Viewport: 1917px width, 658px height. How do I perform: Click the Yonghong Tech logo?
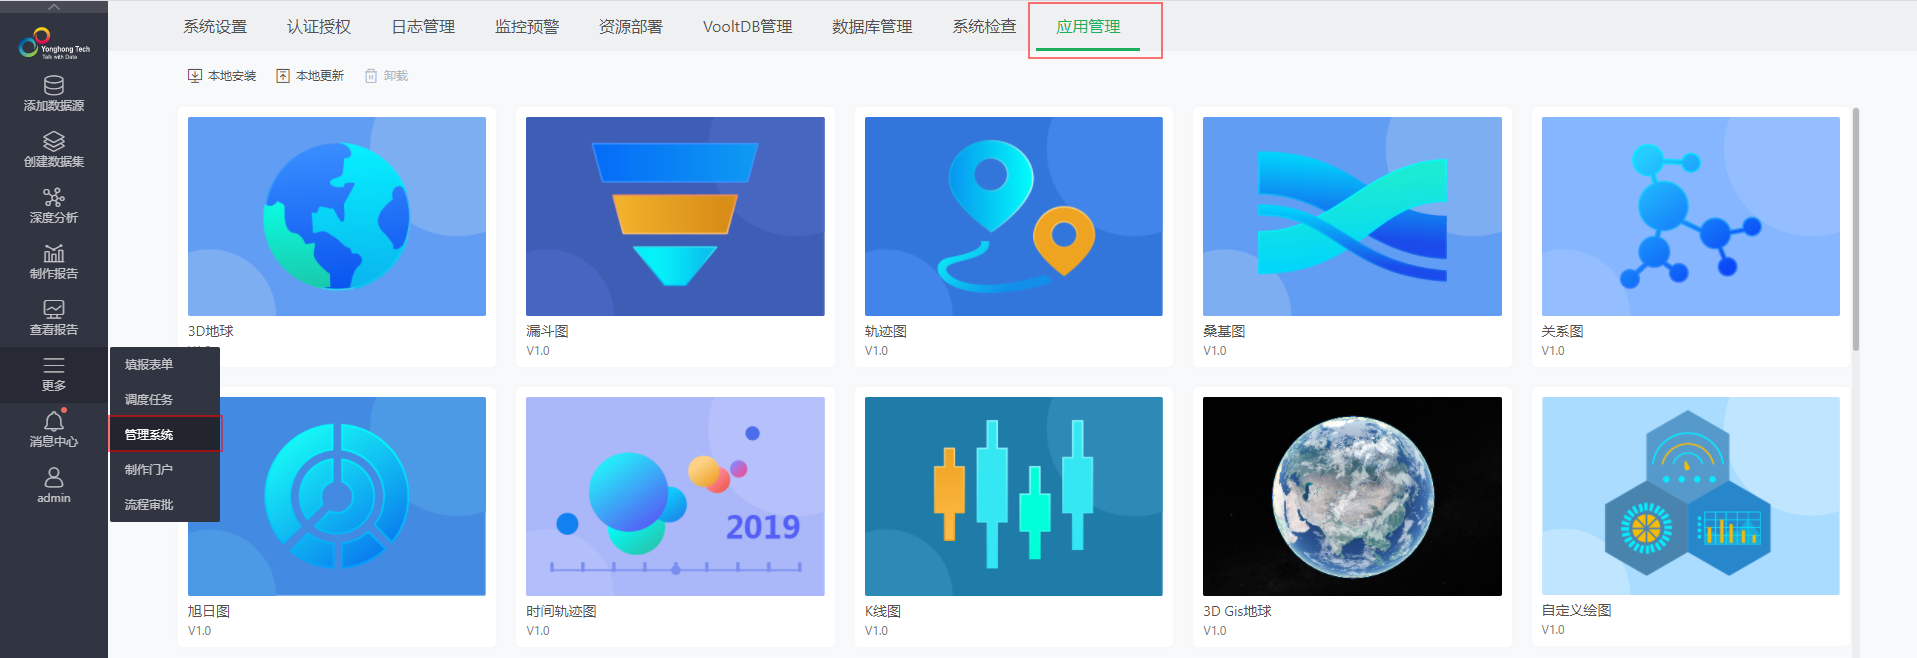coord(54,44)
